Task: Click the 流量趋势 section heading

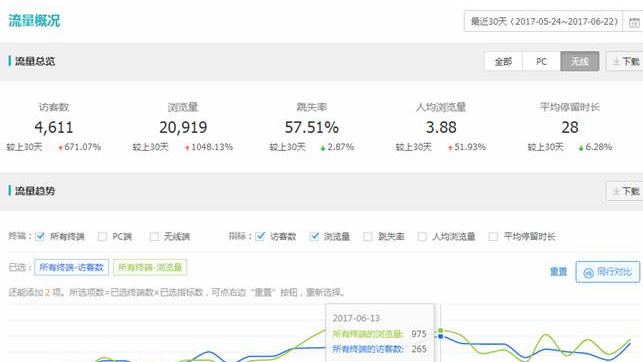Action: tap(35, 191)
